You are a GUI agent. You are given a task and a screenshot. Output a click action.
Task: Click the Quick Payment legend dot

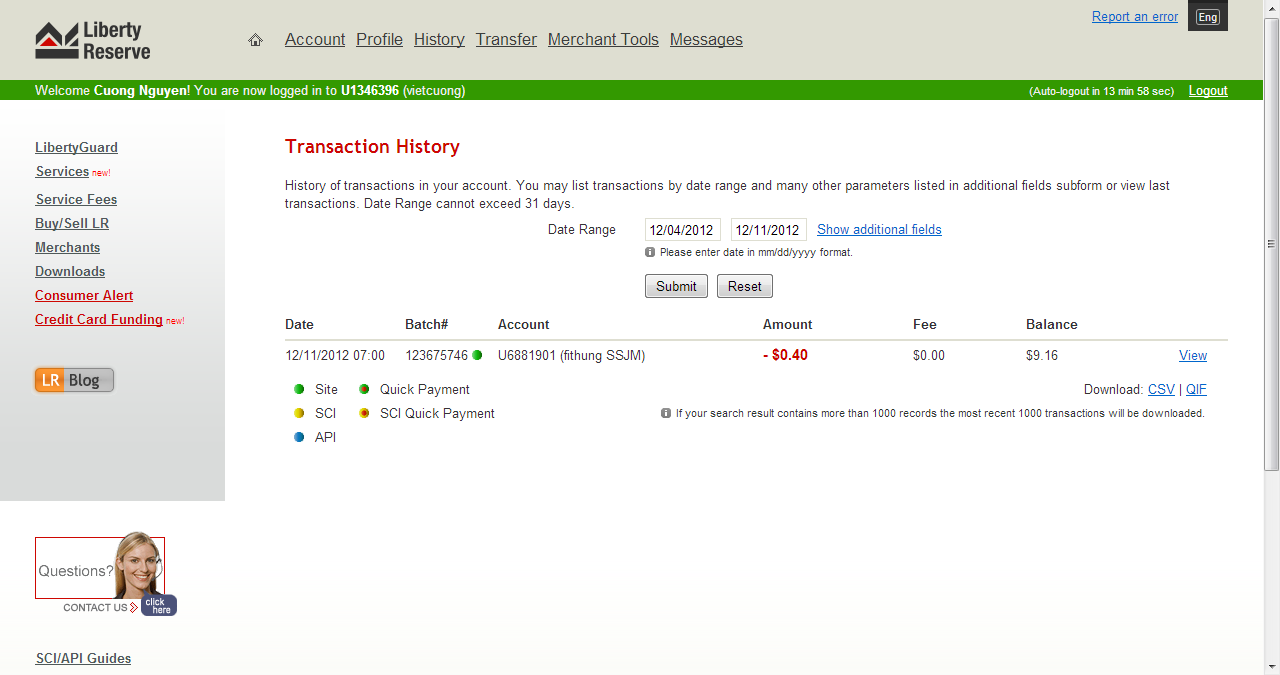coord(364,389)
